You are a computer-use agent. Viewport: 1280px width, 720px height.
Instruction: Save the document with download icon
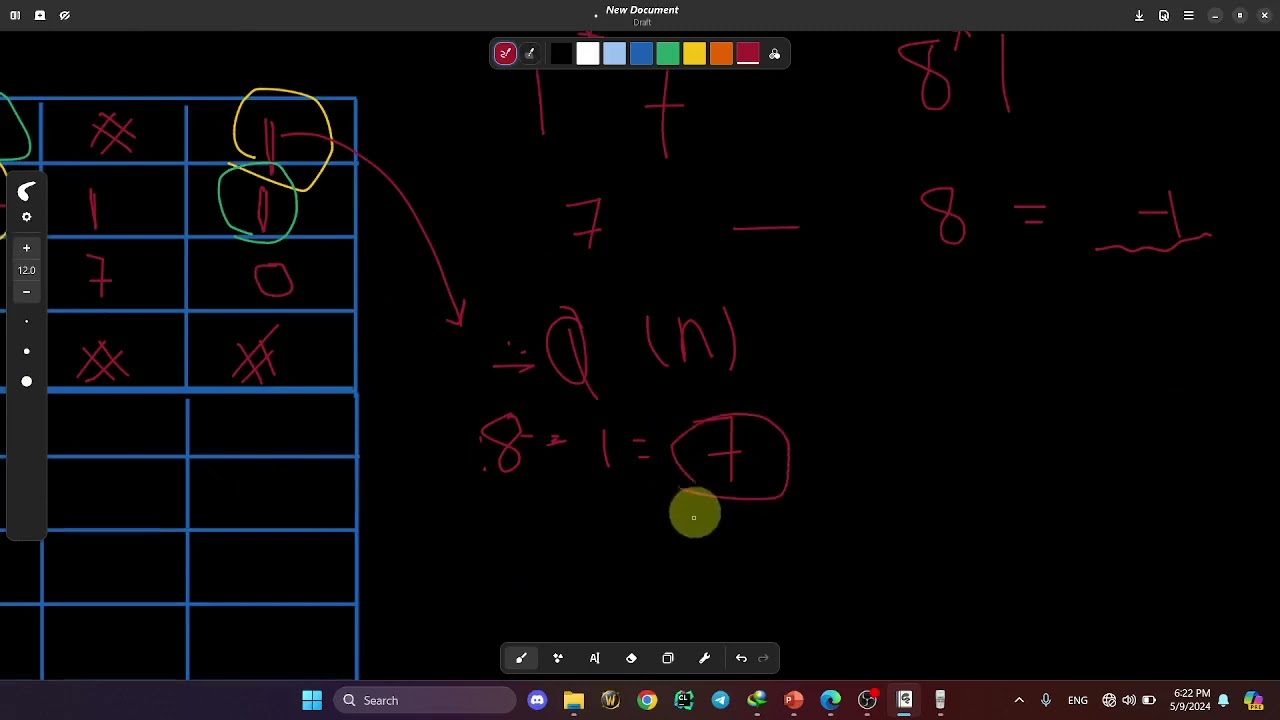(x=1139, y=15)
